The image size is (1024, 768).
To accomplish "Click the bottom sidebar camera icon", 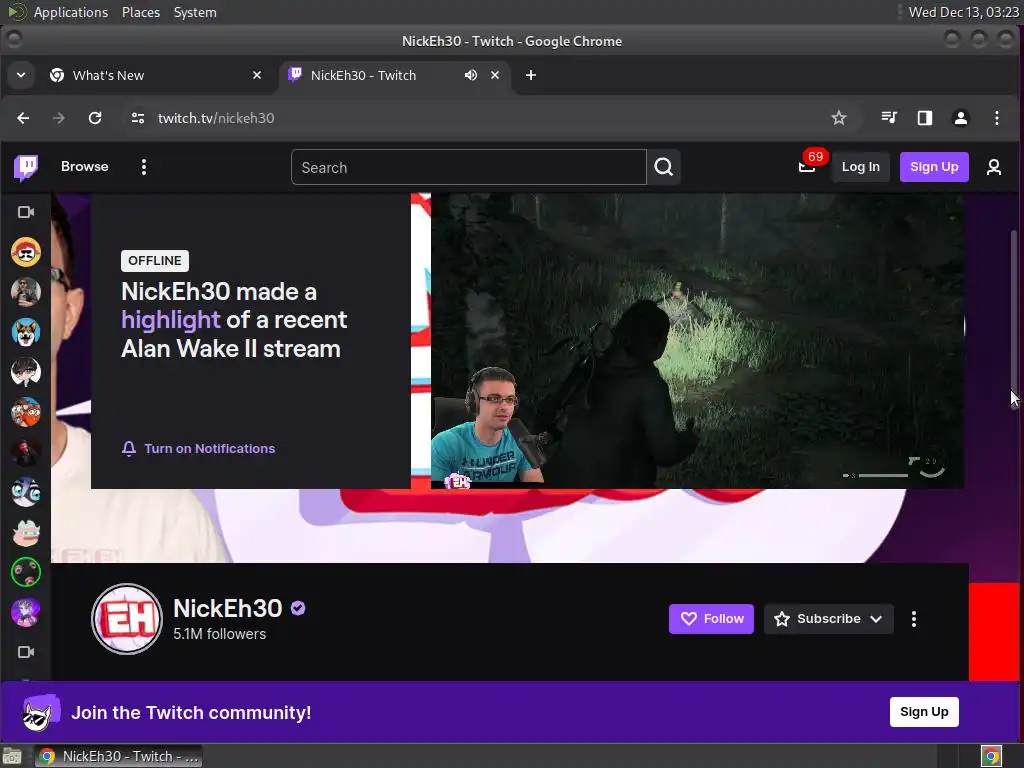I will tap(26, 652).
